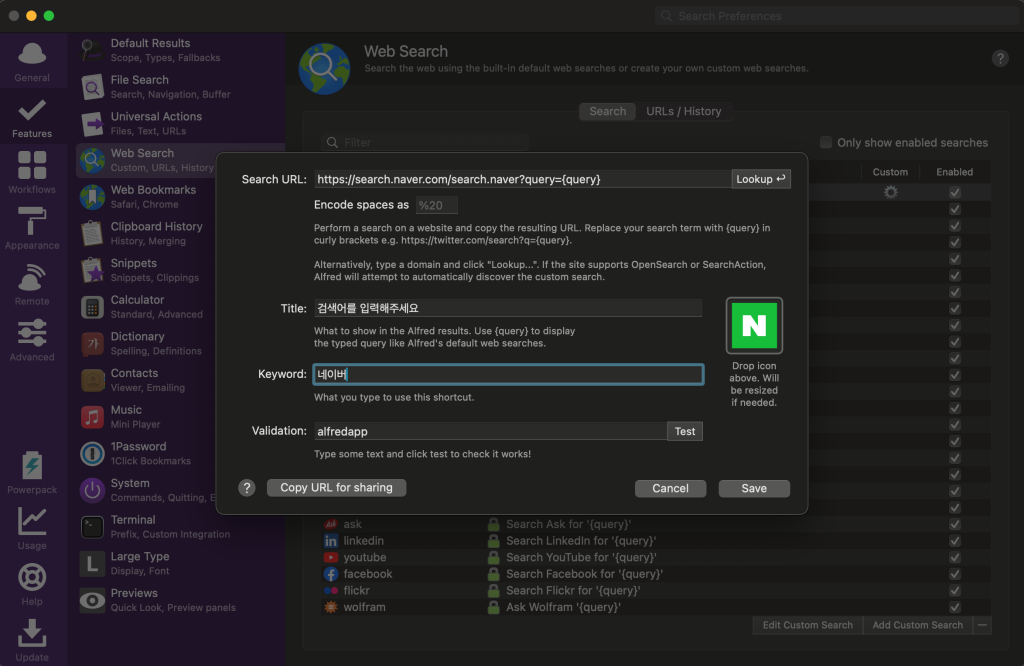The image size is (1024, 666).
Task: Select the flickr search row
Action: 656,590
